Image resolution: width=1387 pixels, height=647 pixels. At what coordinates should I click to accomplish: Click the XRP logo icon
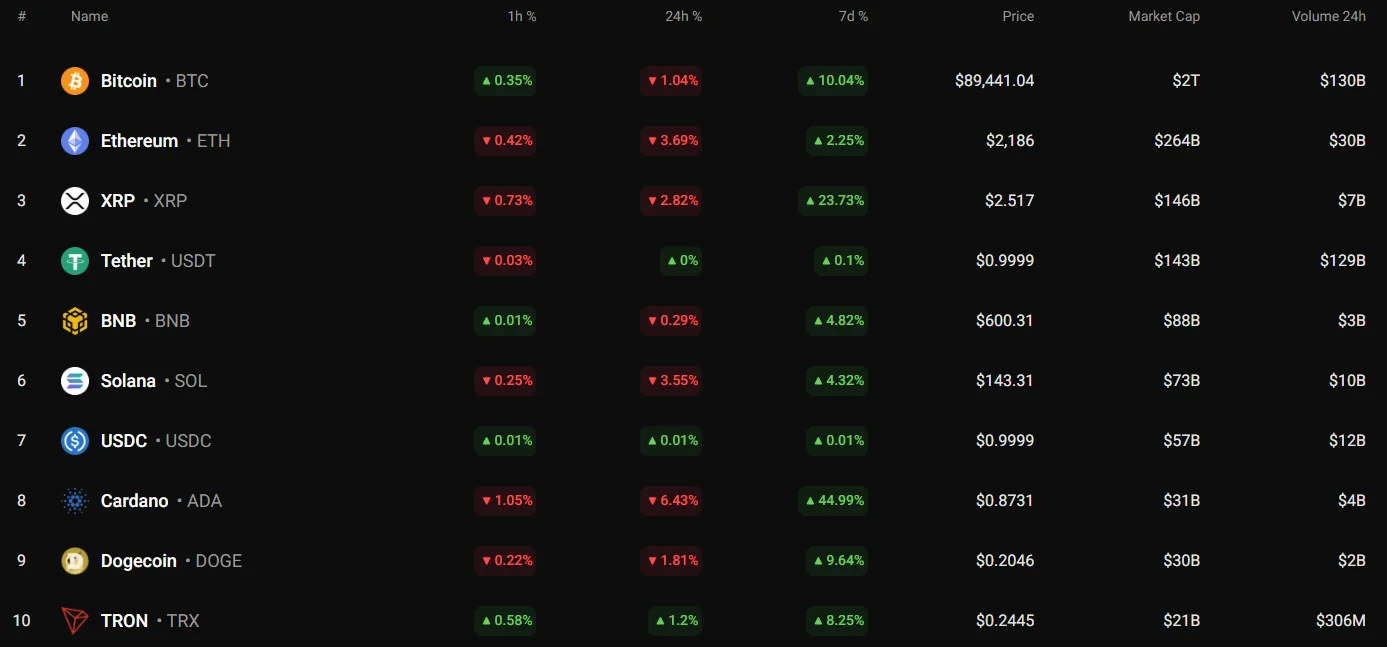75,201
